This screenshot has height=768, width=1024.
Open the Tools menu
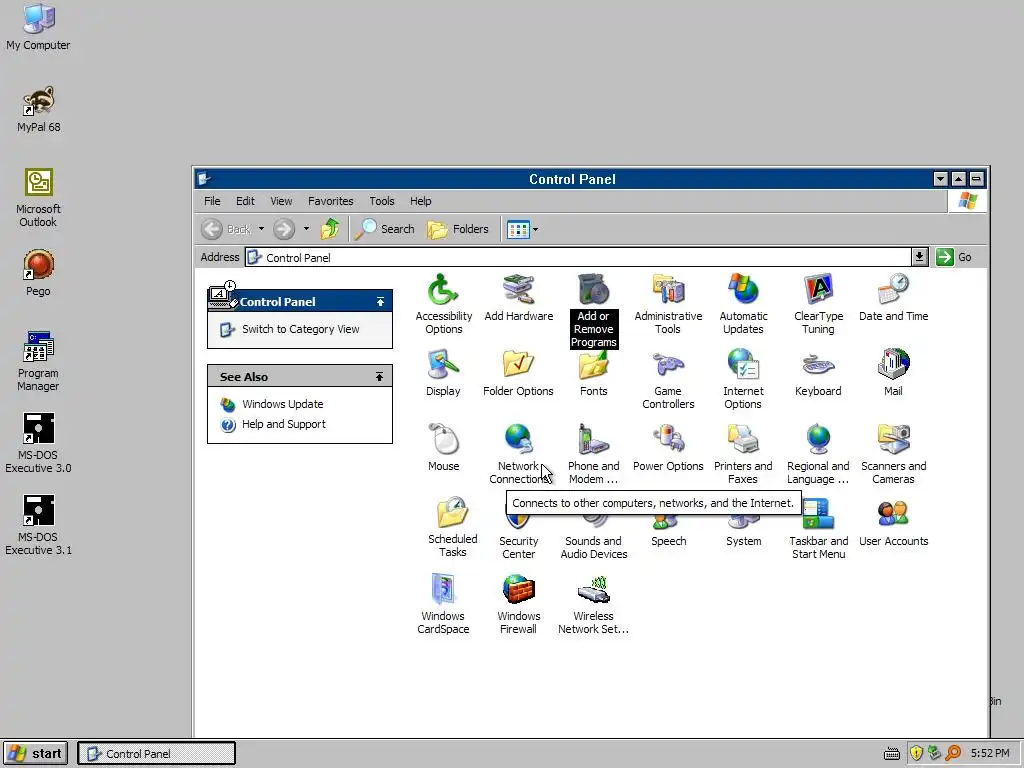pos(382,201)
